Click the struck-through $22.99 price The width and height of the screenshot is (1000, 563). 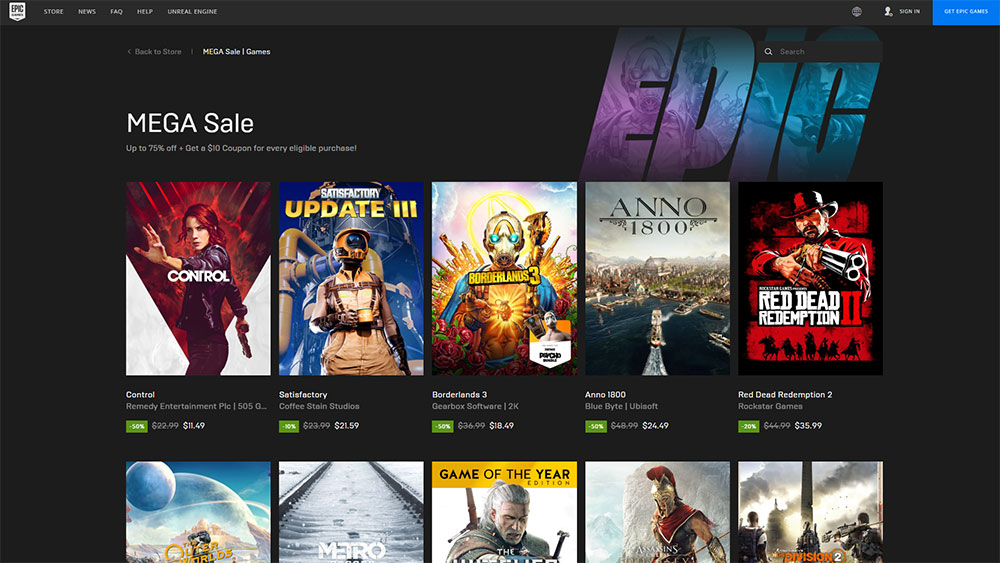[165, 425]
